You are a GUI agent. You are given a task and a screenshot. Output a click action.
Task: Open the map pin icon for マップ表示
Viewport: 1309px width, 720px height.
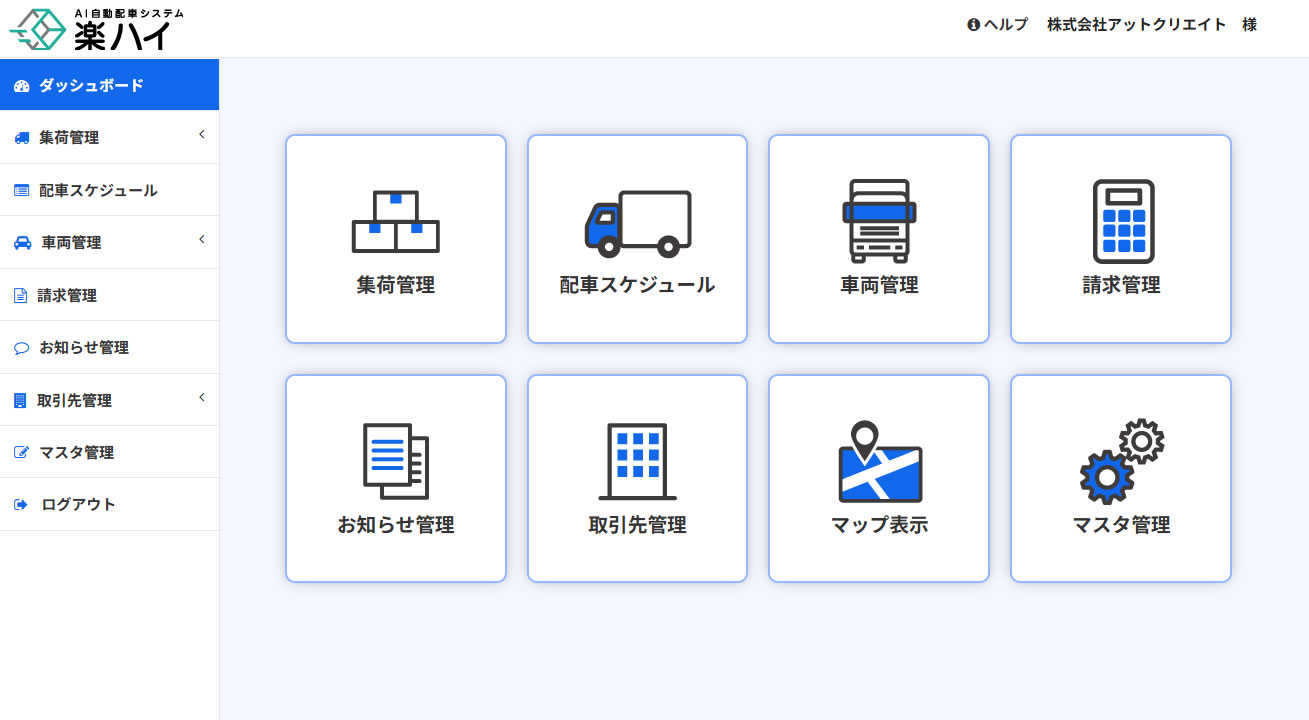pyautogui.click(x=879, y=461)
